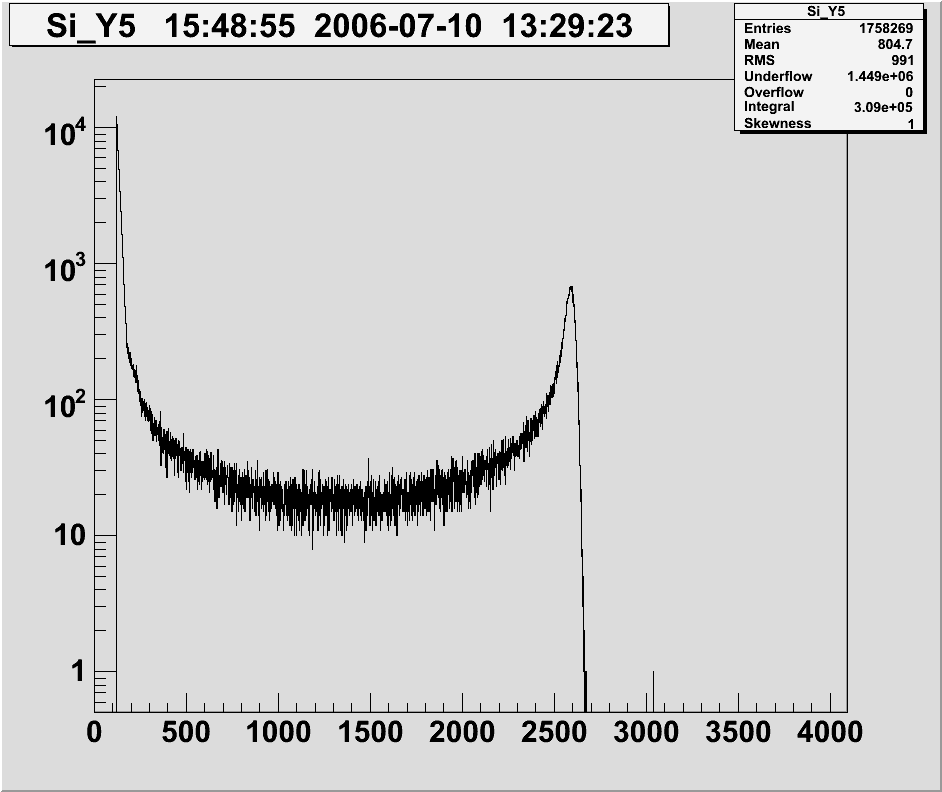Click the histogram peak near 2600
942x792 pixels.
(570, 289)
